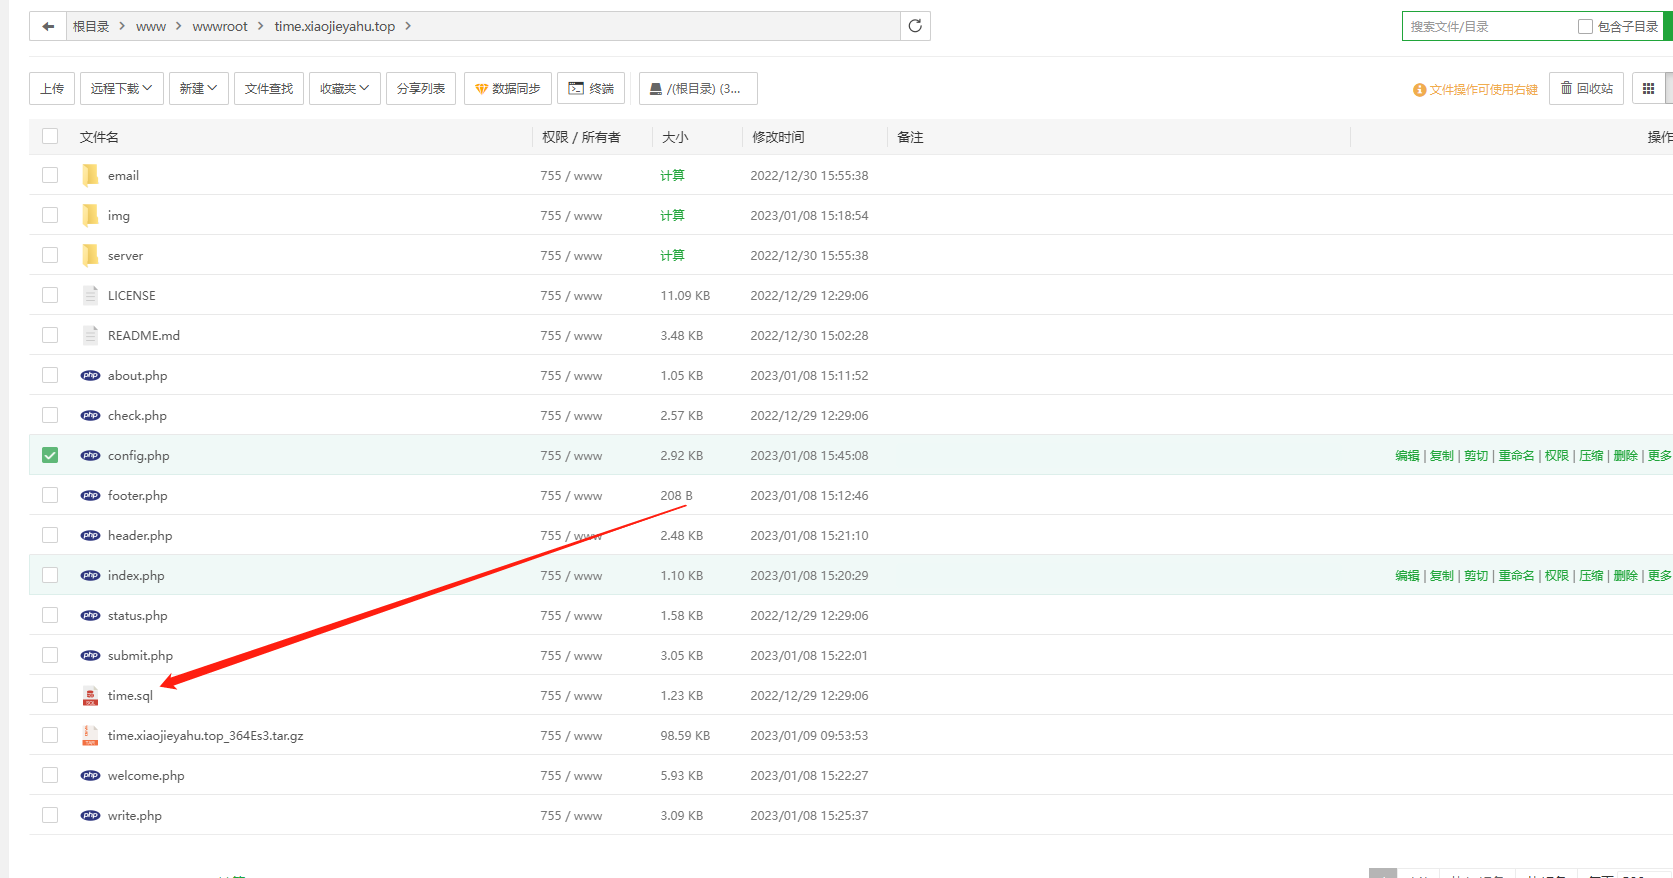Click the index.php php icon
Image resolution: width=1673 pixels, height=878 pixels.
coord(90,575)
